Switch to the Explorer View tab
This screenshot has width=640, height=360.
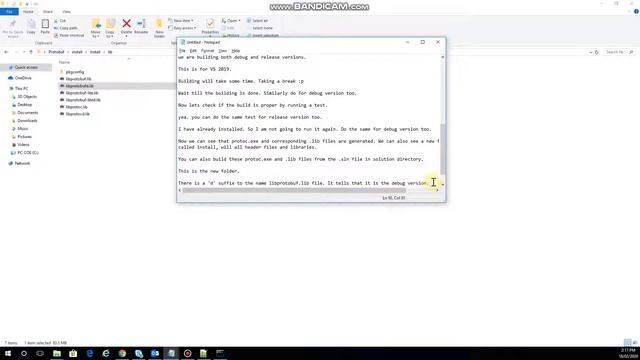click(x=67, y=12)
